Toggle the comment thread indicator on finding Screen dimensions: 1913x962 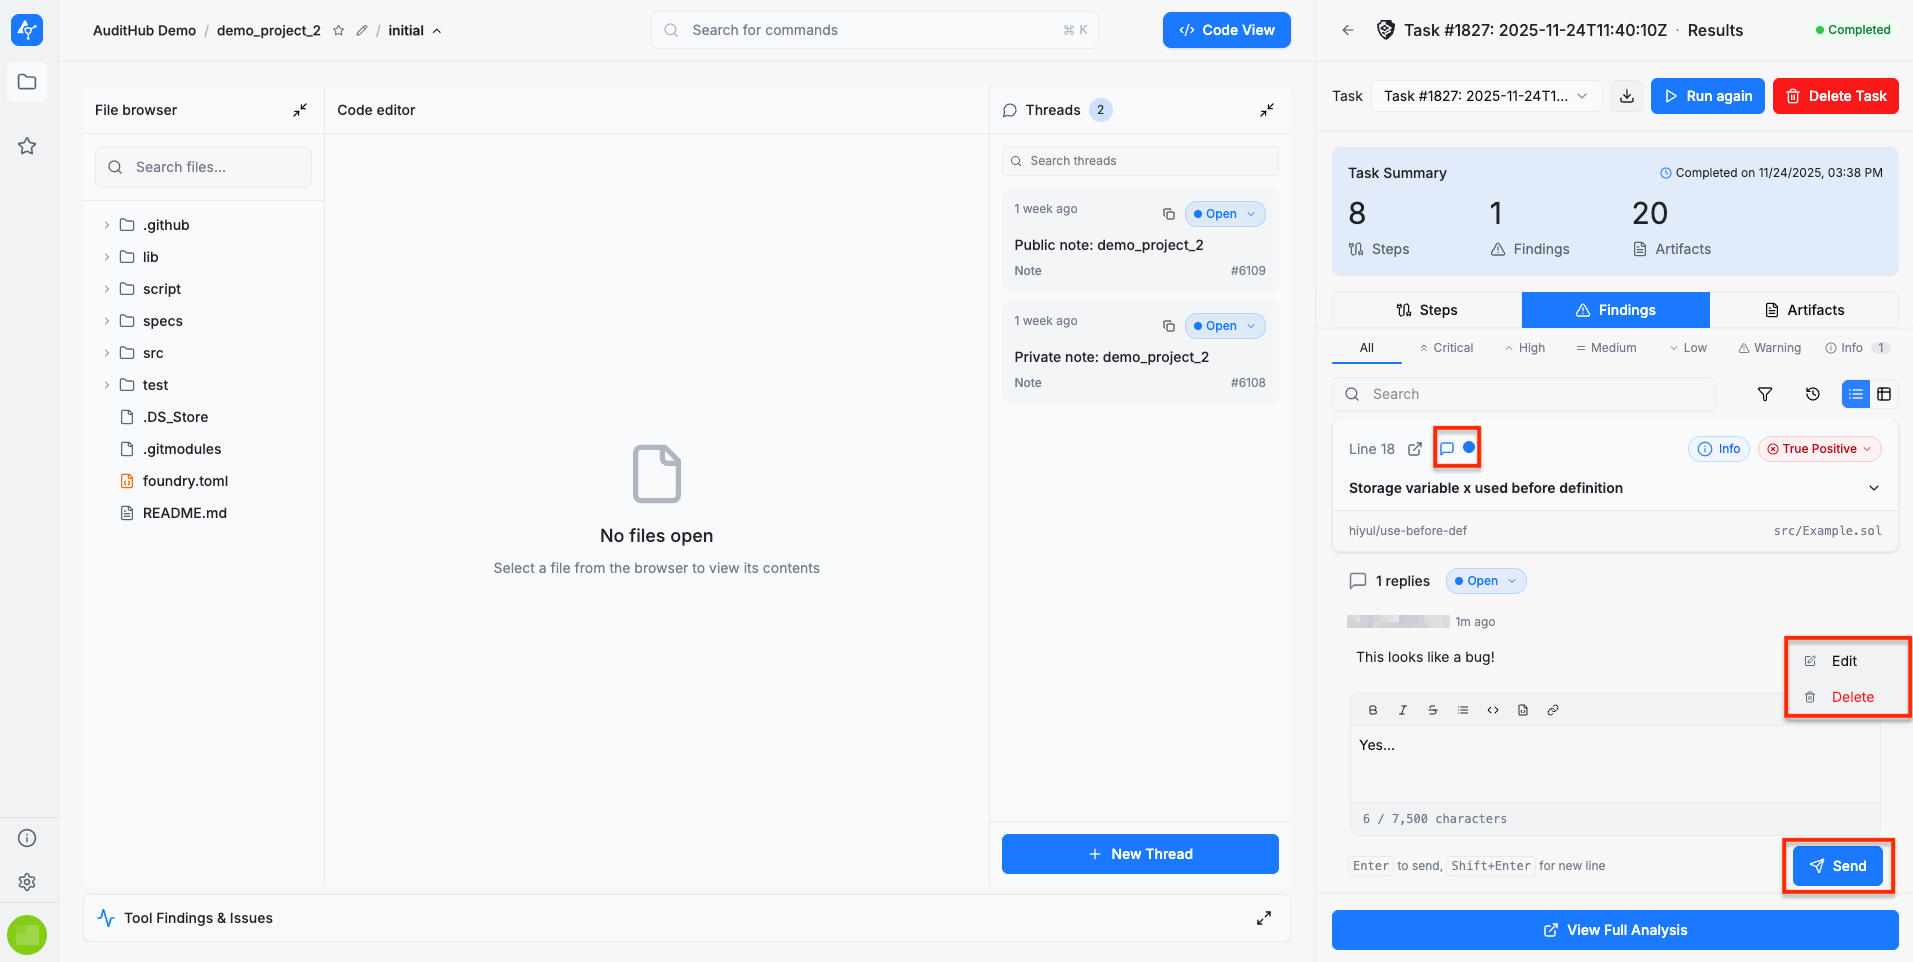pos(1447,448)
